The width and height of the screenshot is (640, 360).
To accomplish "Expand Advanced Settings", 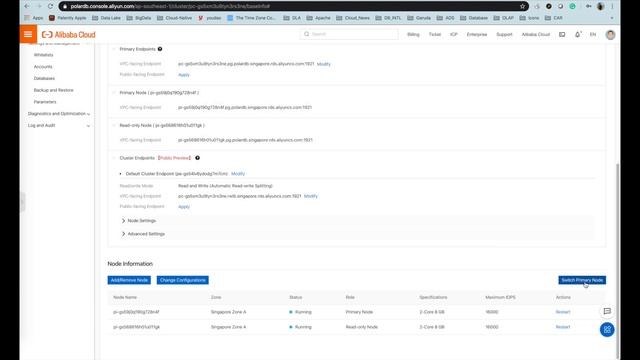I will (x=143, y=234).
